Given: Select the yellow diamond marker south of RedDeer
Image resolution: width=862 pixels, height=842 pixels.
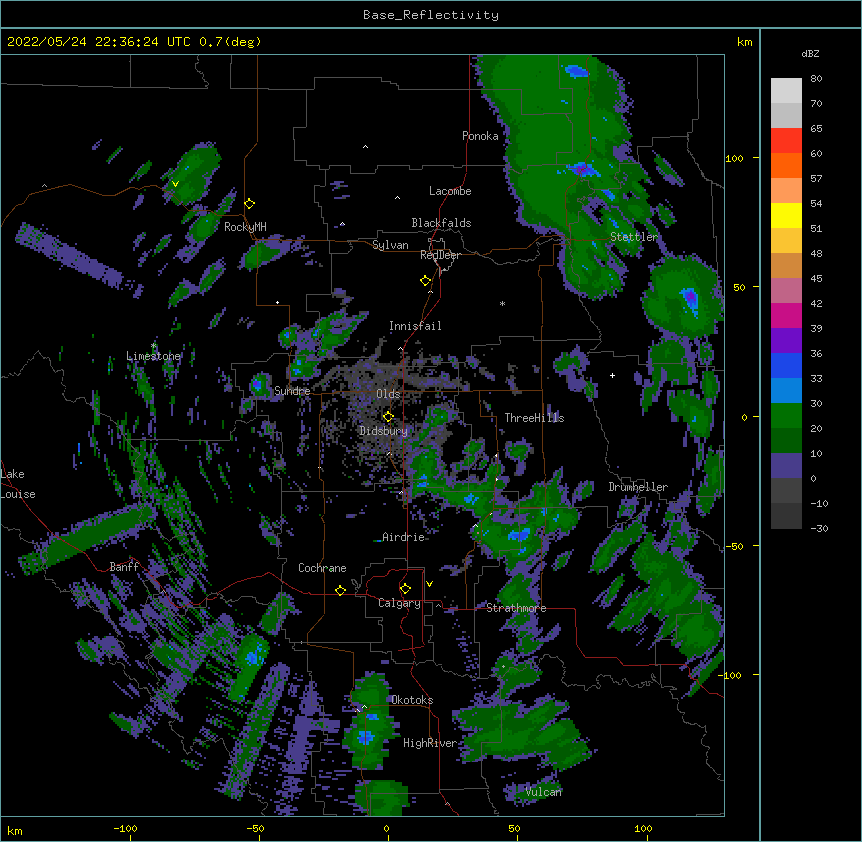Looking at the screenshot, I should [x=426, y=281].
